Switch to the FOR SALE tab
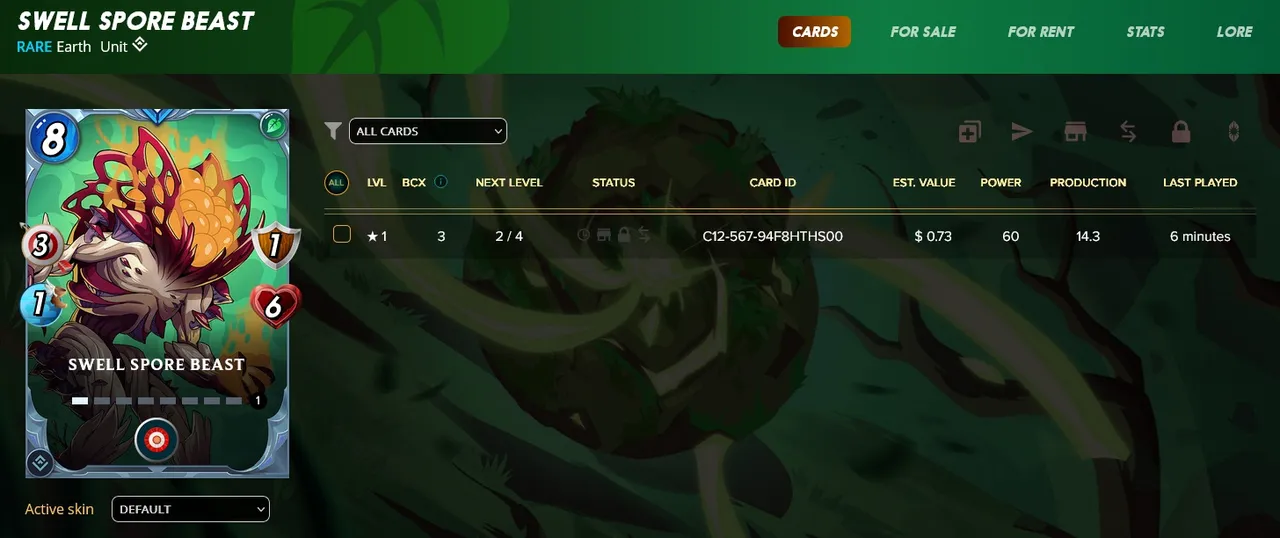The width and height of the screenshot is (1280, 538). (x=923, y=32)
